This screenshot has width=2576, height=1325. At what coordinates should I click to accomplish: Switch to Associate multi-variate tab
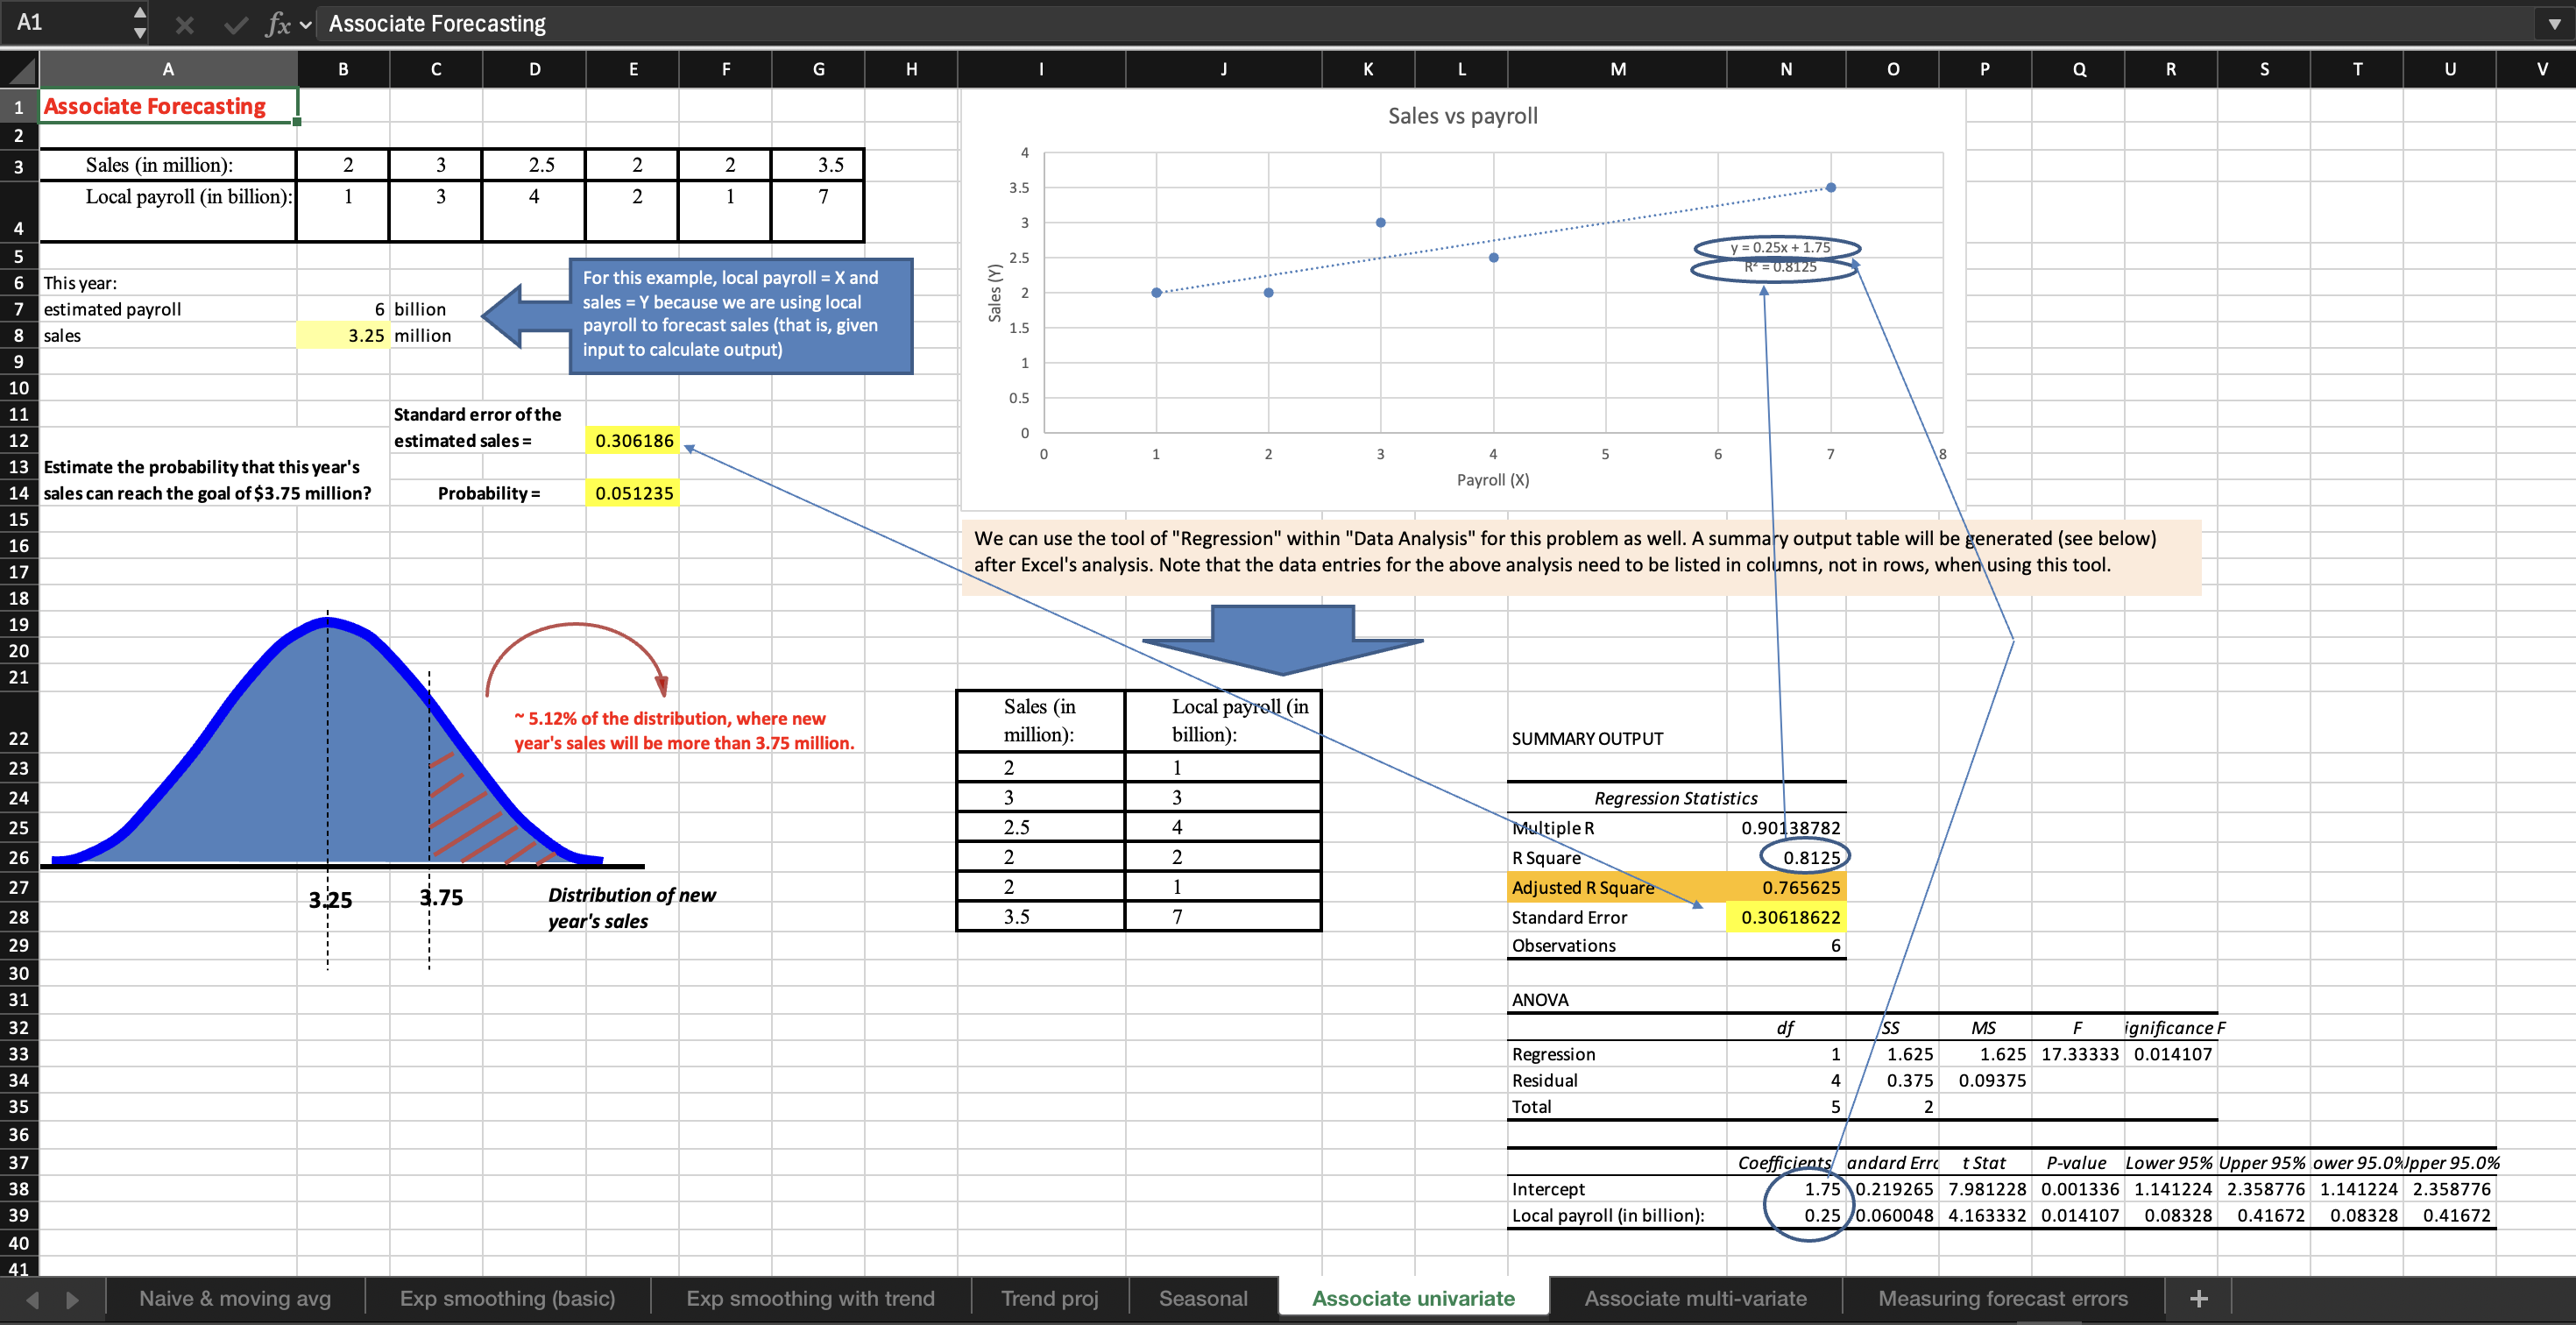tap(1695, 1298)
